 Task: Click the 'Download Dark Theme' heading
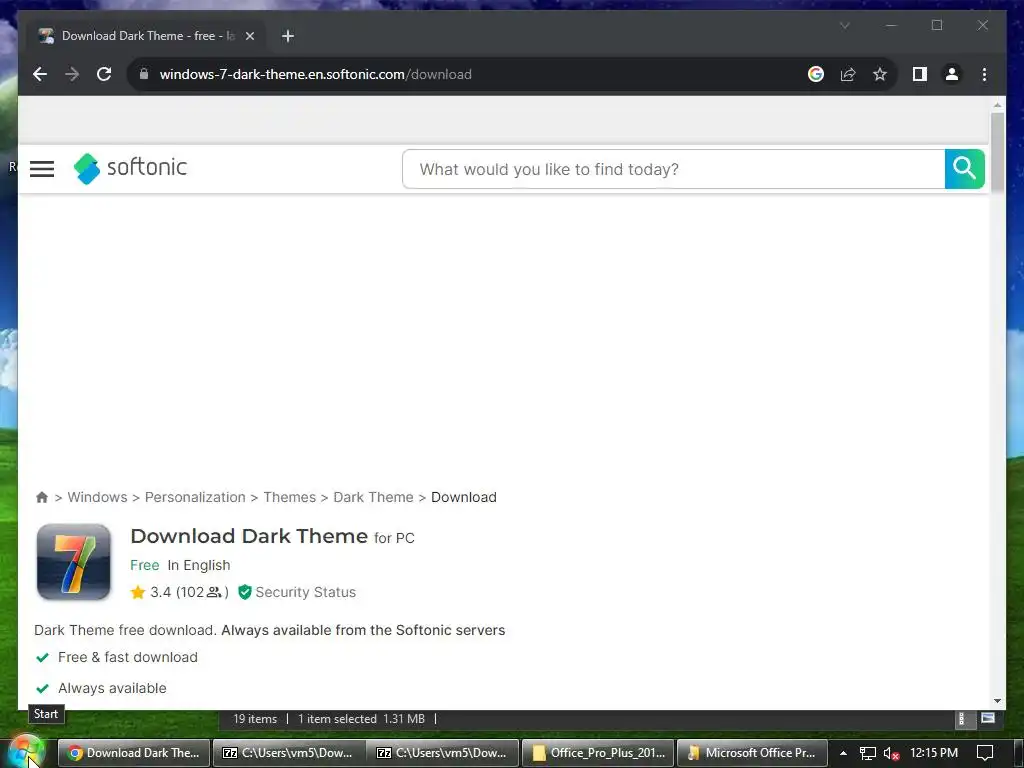(x=249, y=536)
